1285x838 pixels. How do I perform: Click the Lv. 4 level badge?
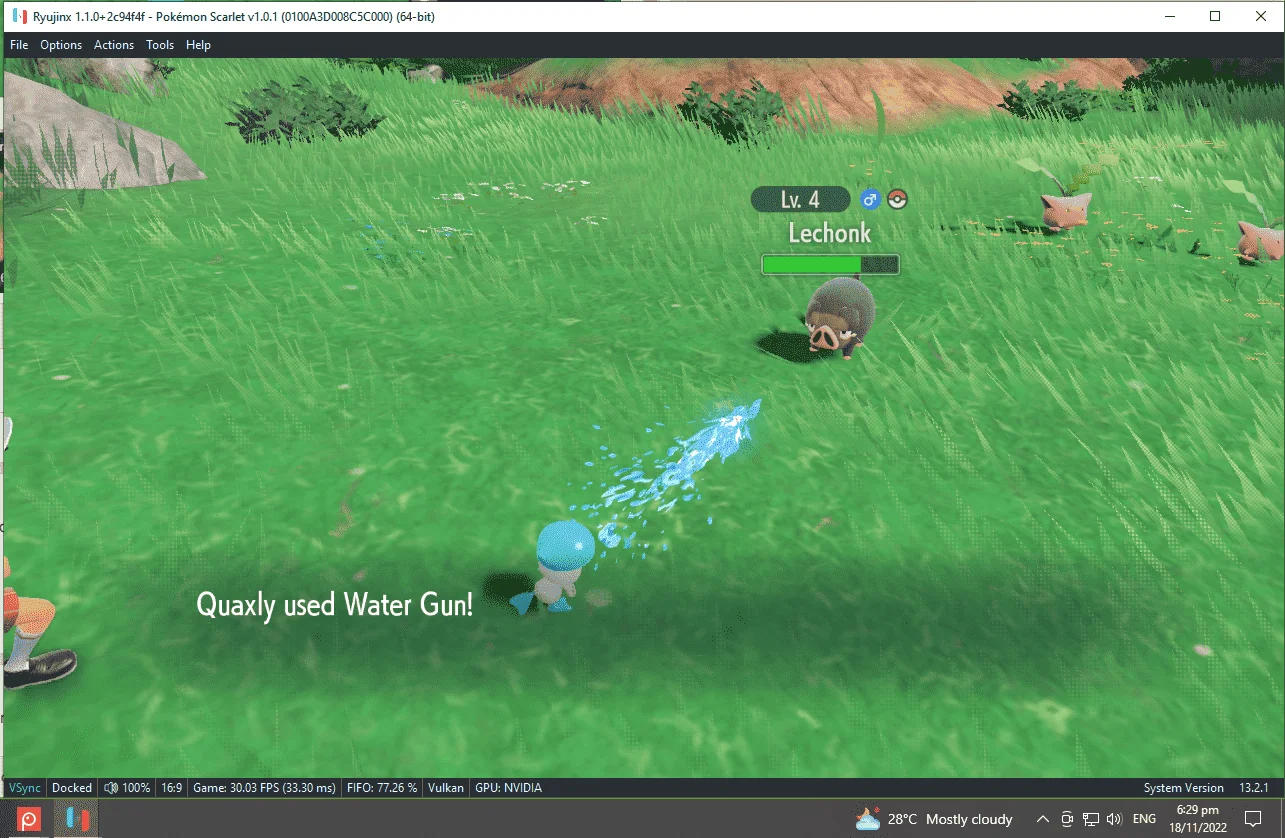pos(800,200)
